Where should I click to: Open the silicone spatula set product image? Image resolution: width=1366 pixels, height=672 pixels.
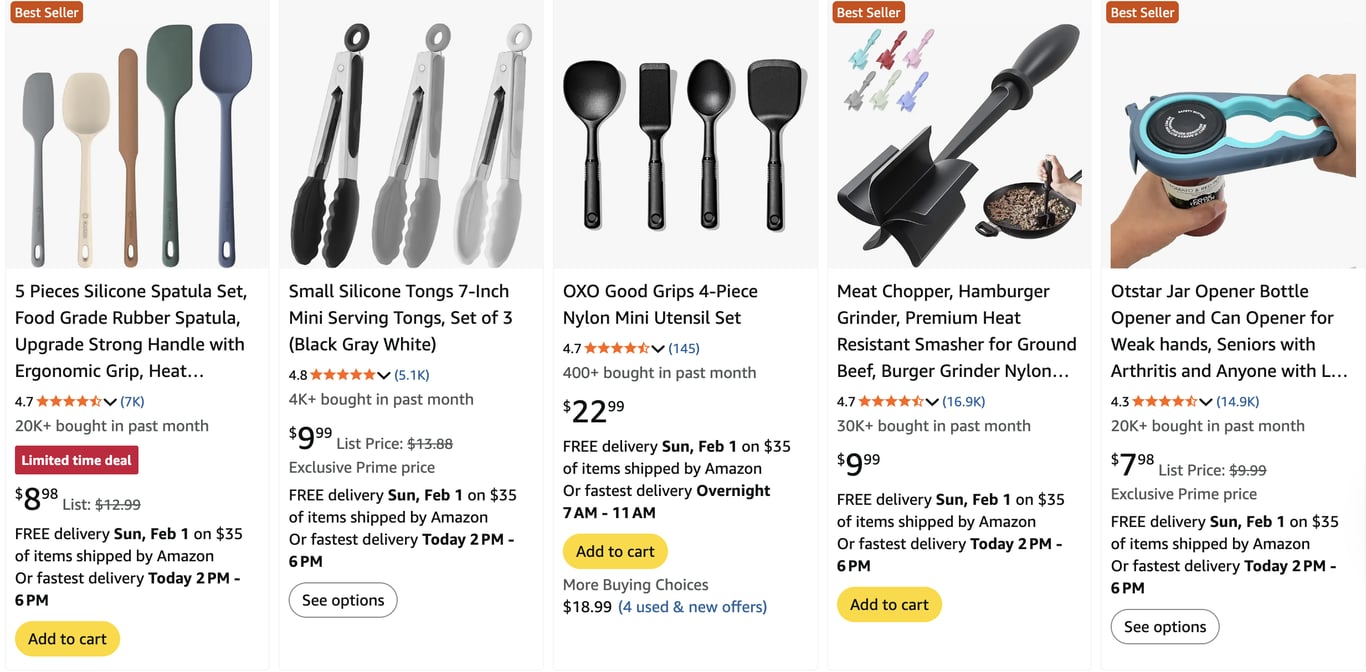coord(137,135)
